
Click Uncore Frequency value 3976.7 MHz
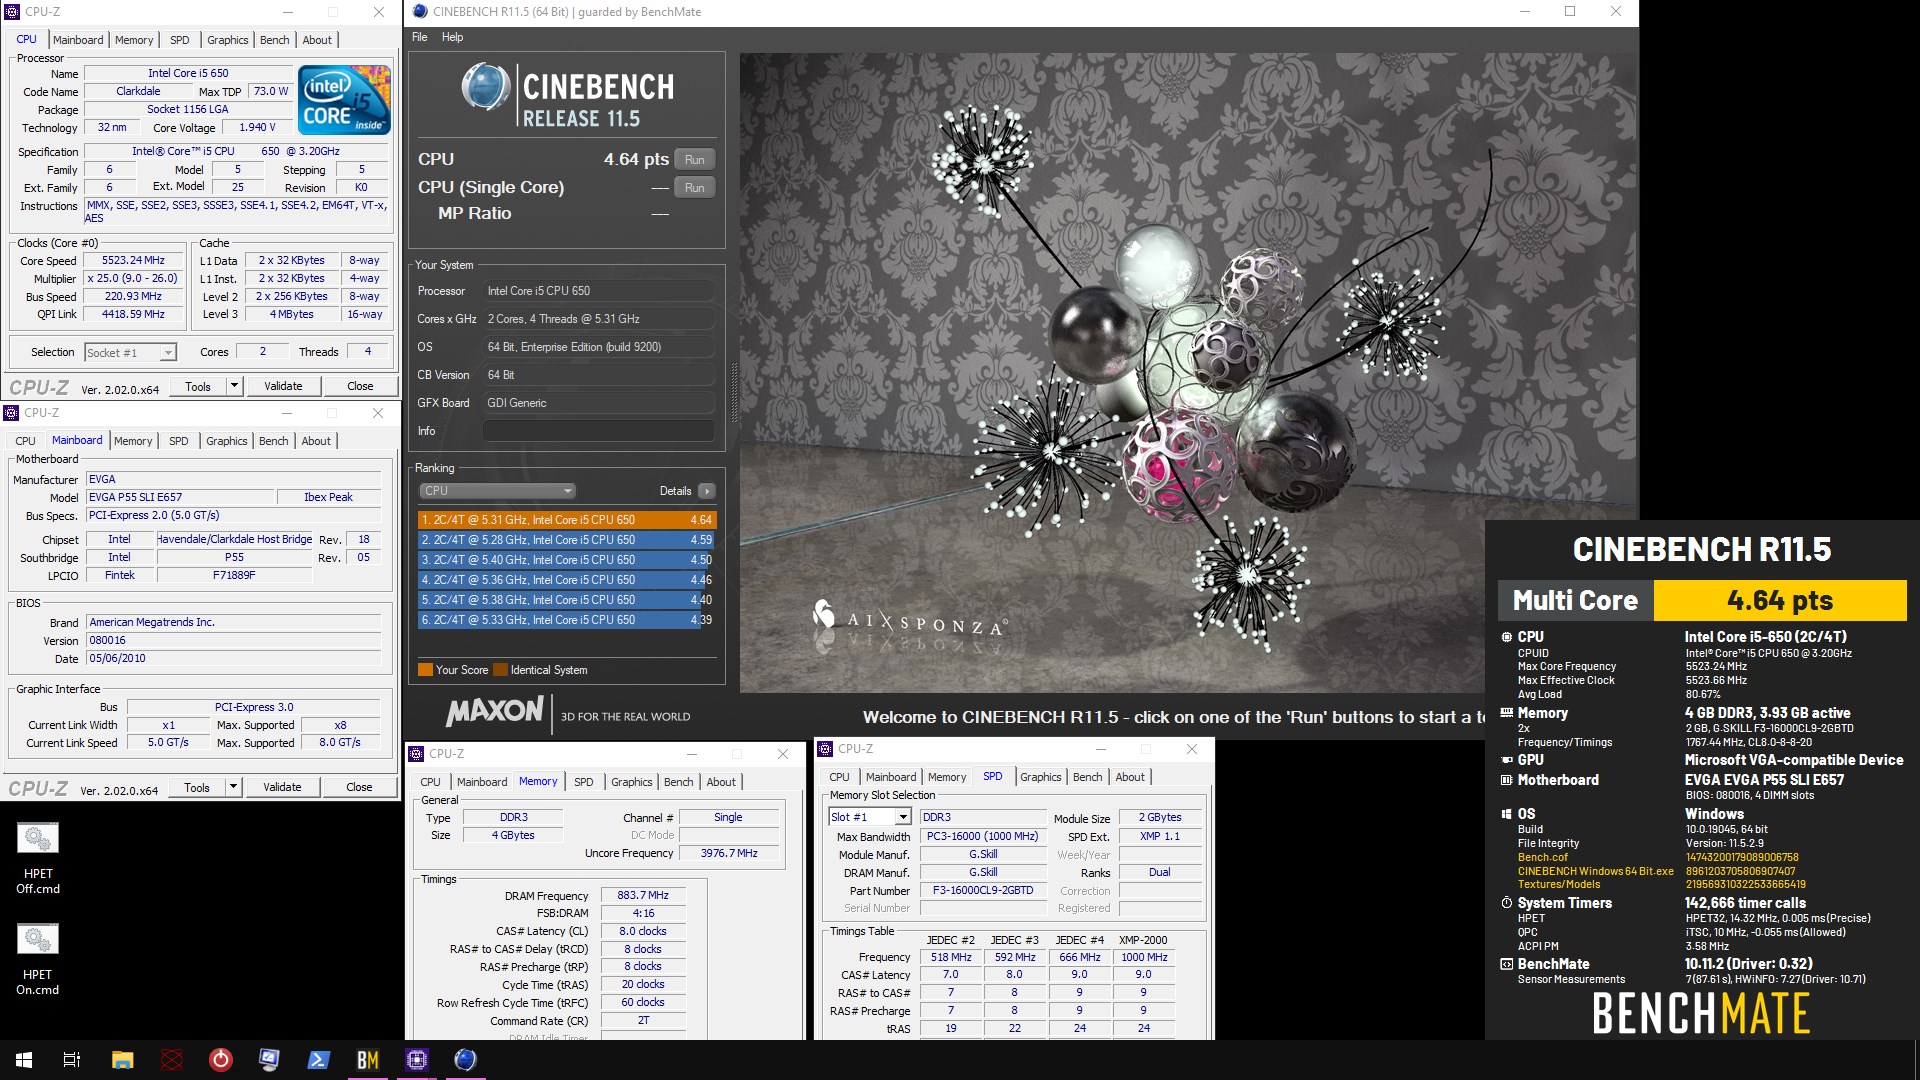[729, 853]
